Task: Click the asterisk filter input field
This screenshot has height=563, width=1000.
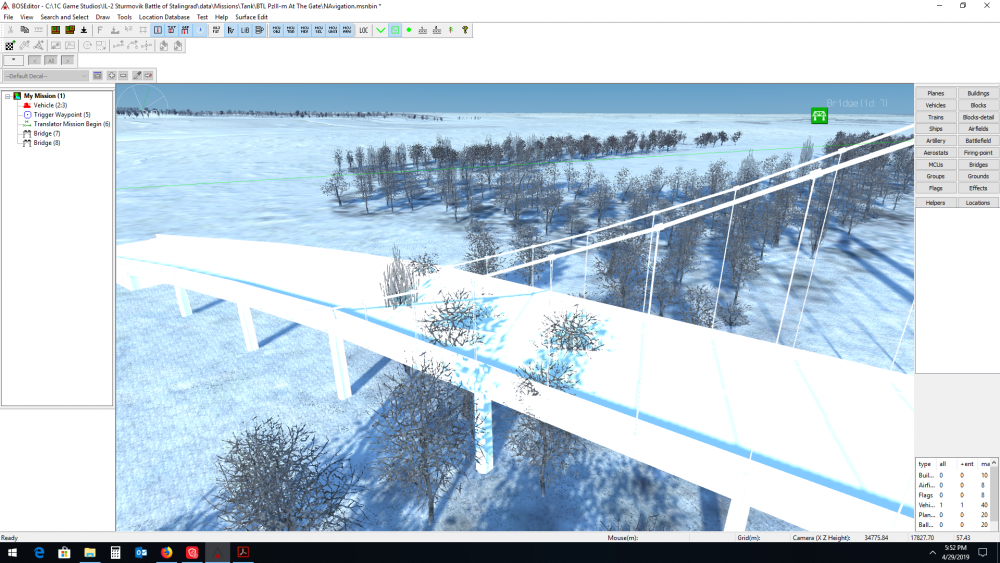Action: pos(13,61)
